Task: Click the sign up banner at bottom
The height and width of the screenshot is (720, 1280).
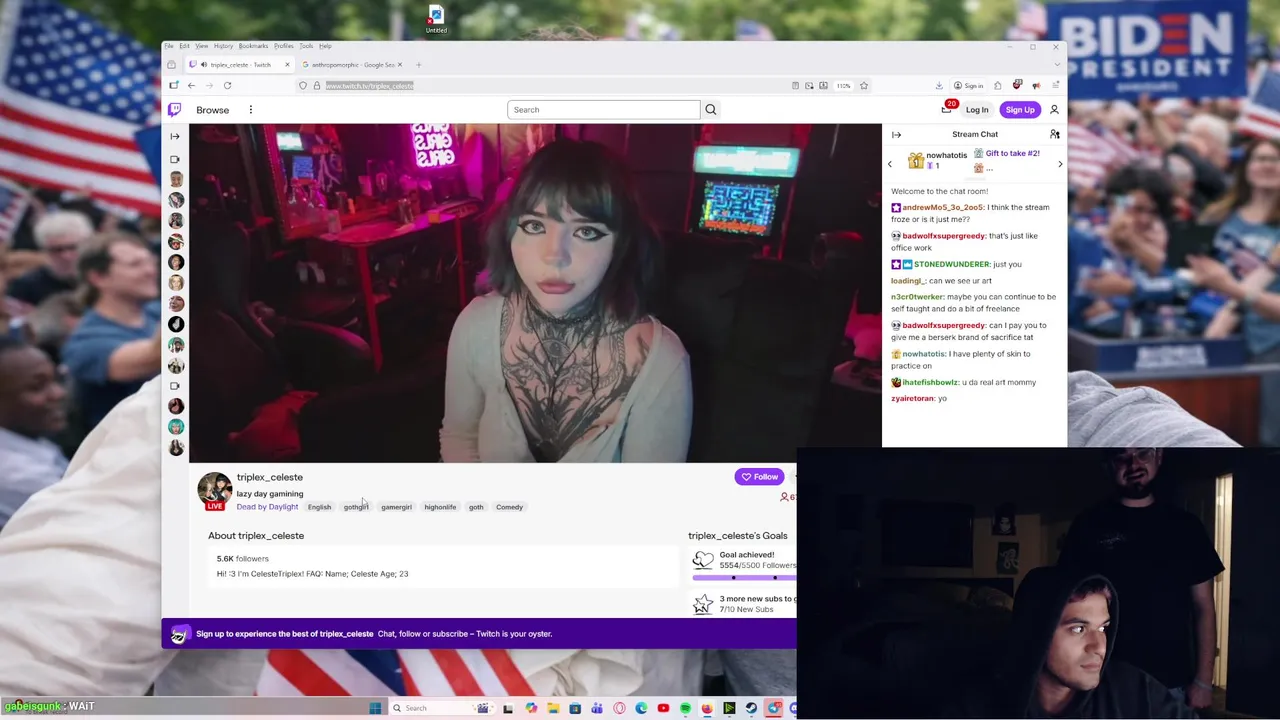Action: coord(479,634)
